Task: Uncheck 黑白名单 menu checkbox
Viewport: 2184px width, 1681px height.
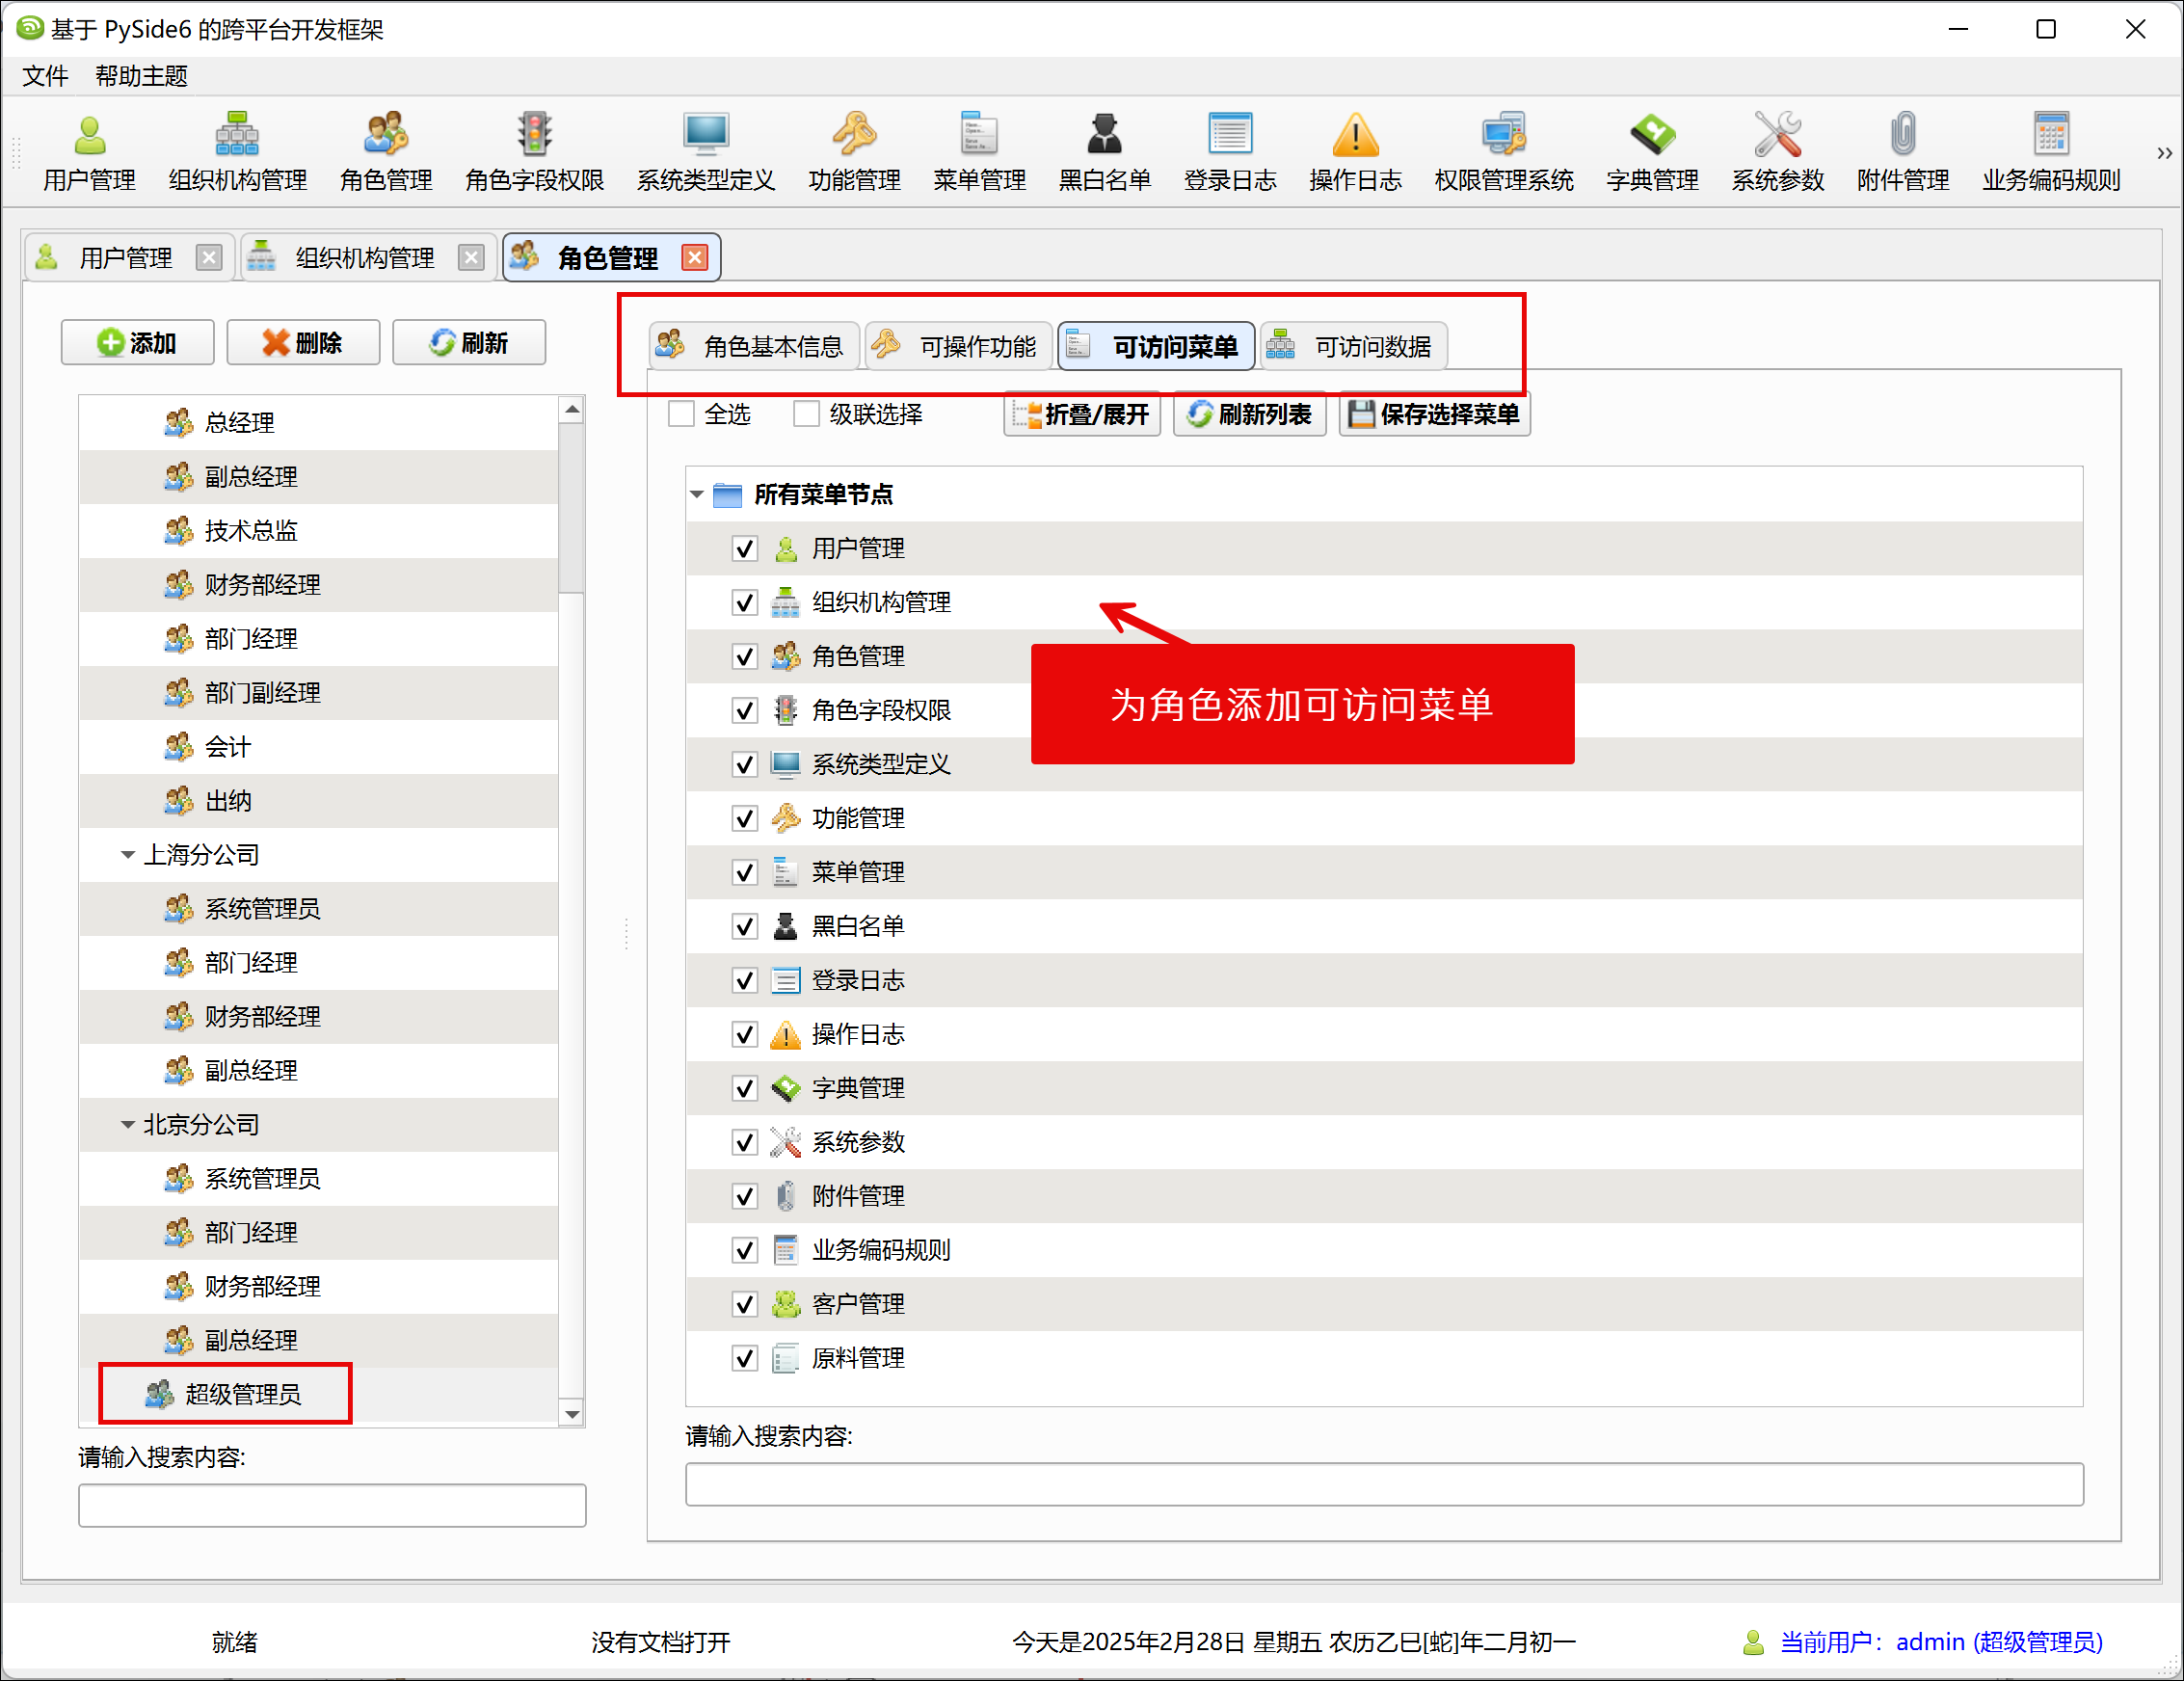Action: tap(745, 927)
